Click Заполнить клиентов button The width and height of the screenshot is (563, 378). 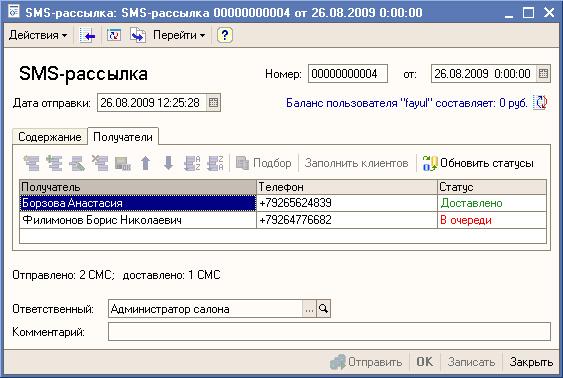tap(357, 163)
